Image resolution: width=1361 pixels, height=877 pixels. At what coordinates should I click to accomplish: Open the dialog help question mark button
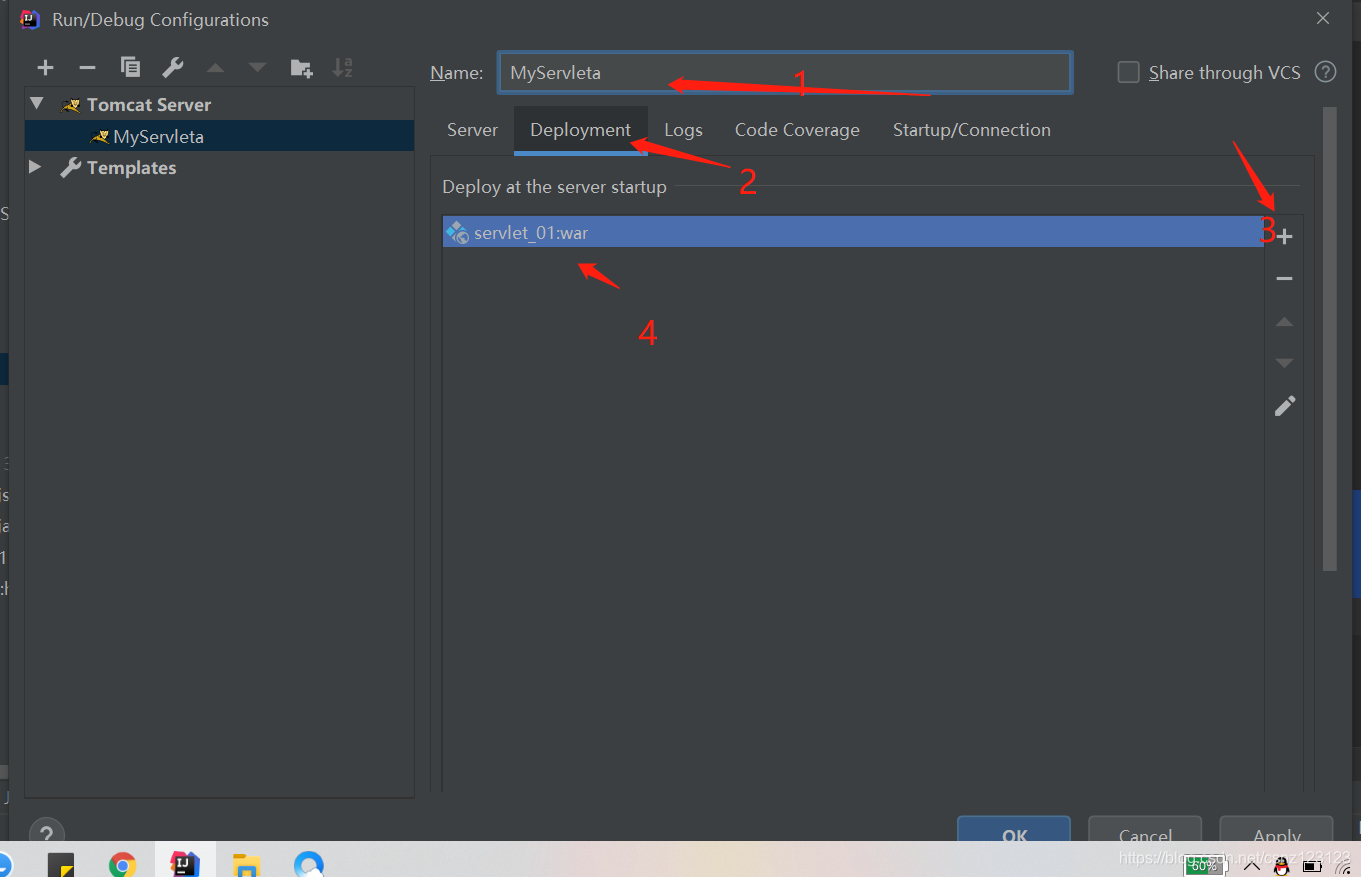tap(46, 832)
